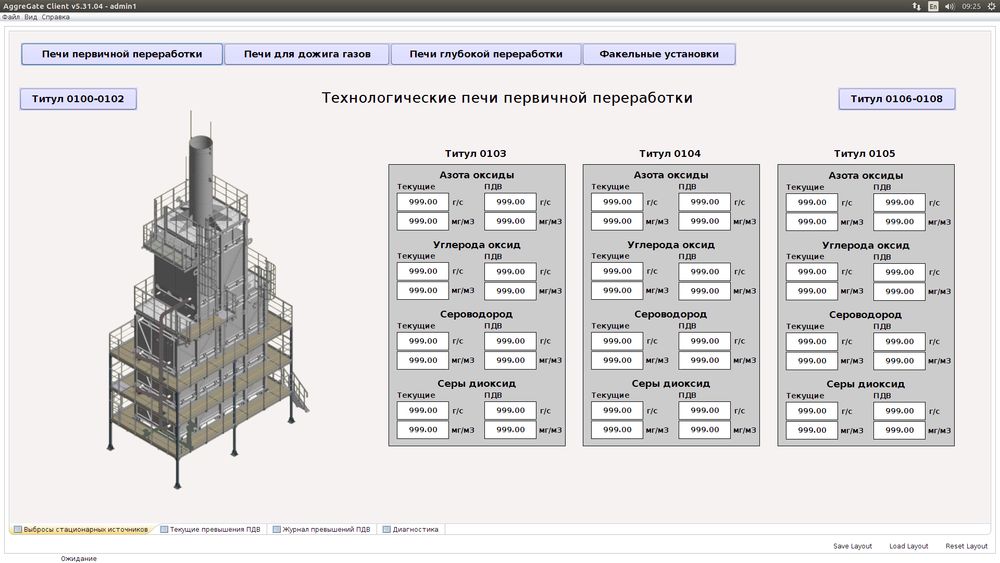The width and height of the screenshot is (1000, 563).
Task: Click the furnace 3D model image
Action: pyautogui.click(x=207, y=300)
